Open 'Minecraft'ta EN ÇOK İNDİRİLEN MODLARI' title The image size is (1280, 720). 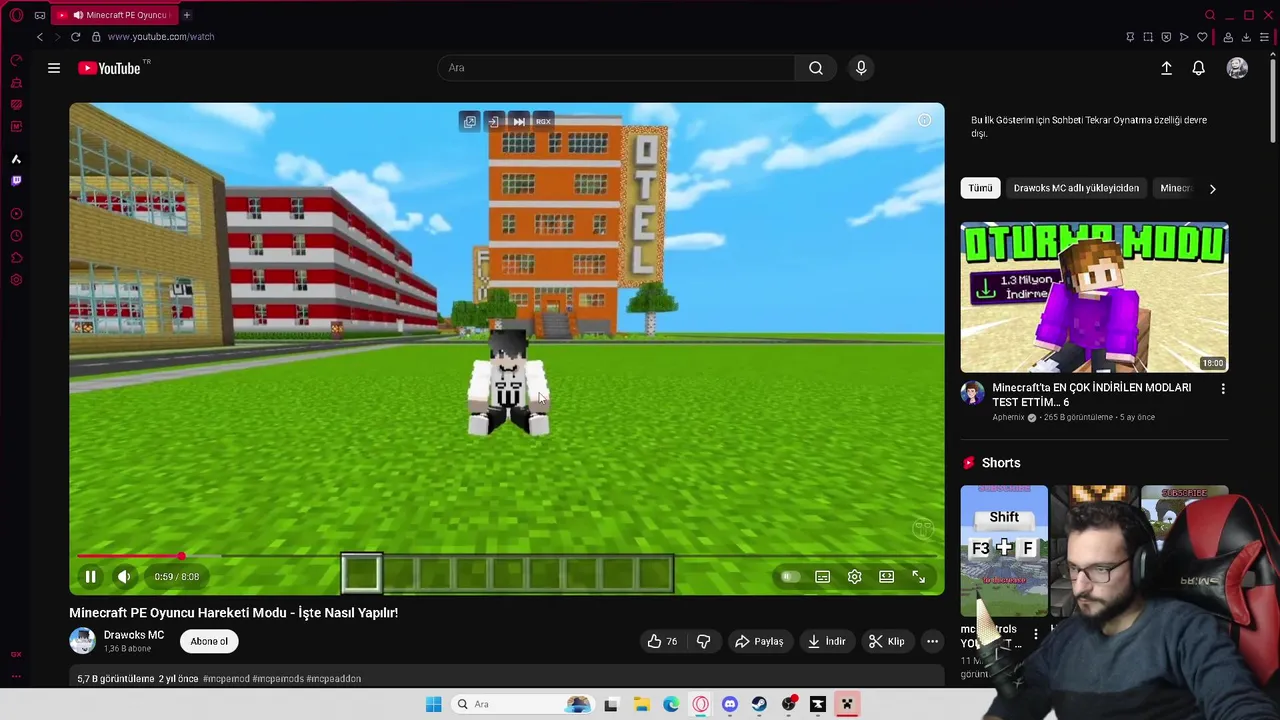[x=1092, y=395]
